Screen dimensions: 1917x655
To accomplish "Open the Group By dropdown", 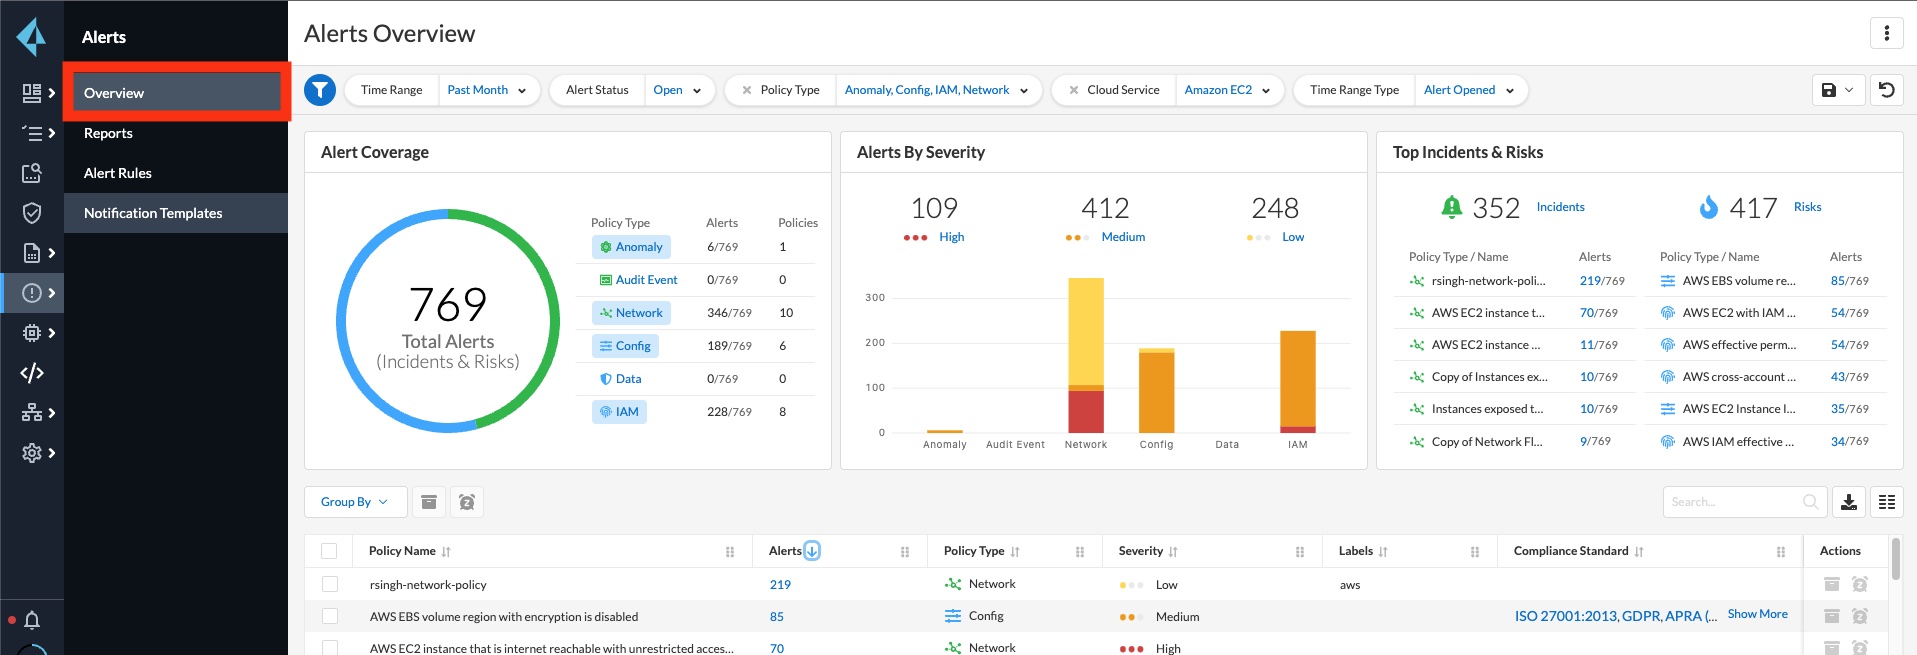I will click(x=354, y=502).
